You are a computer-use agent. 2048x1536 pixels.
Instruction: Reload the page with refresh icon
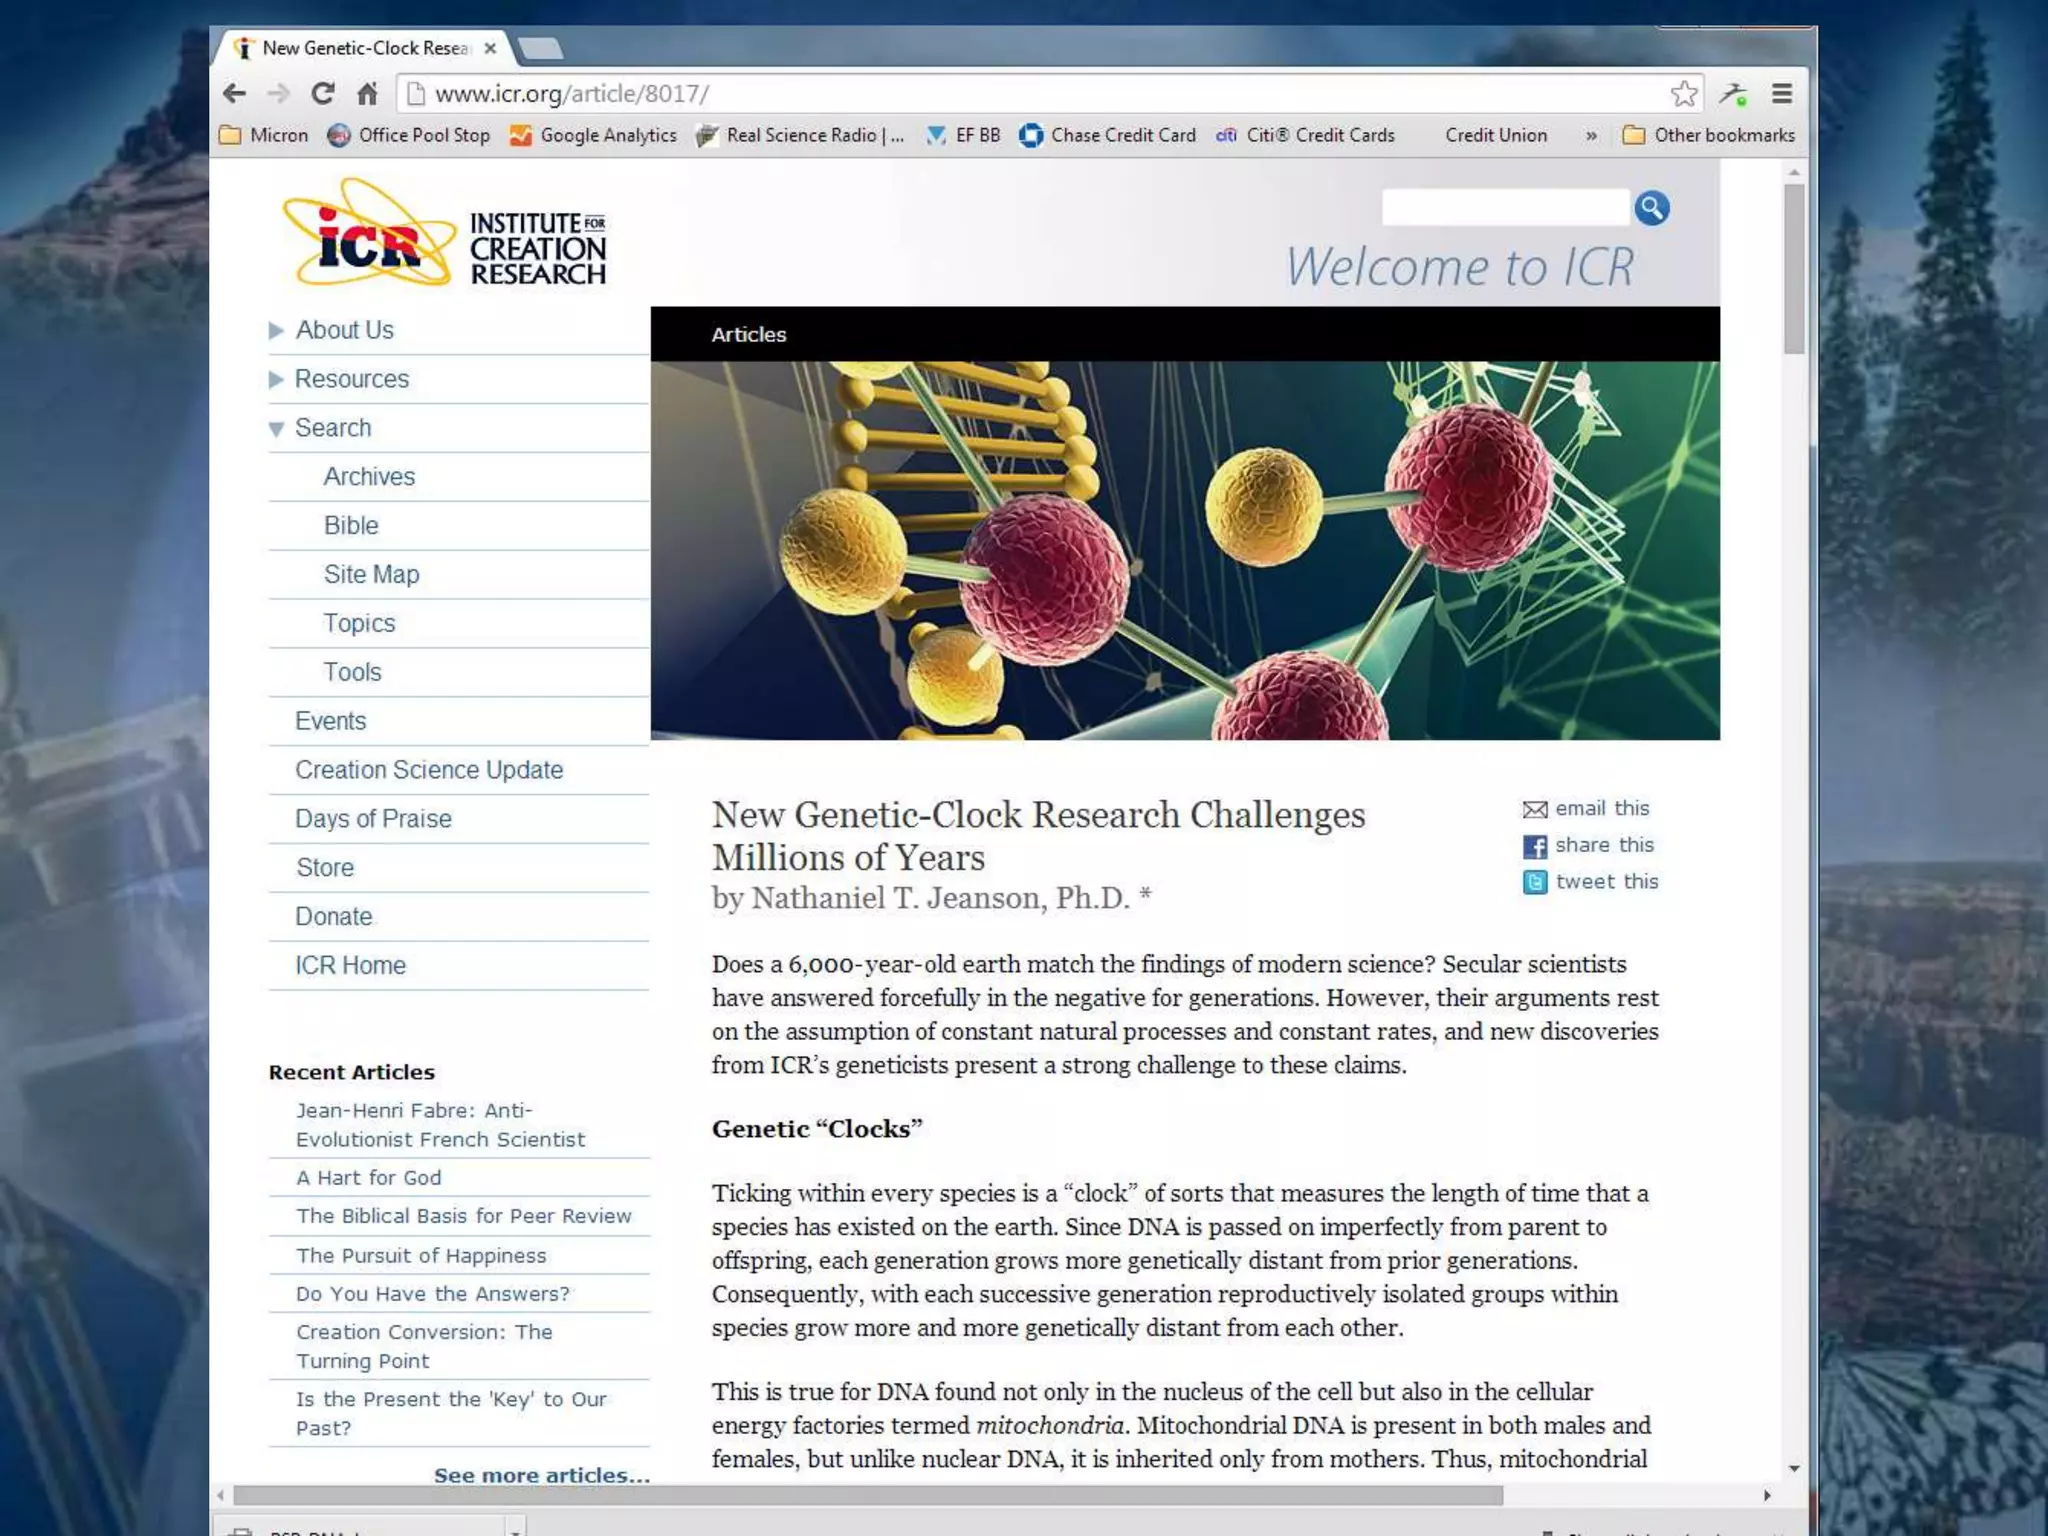pos(322,94)
